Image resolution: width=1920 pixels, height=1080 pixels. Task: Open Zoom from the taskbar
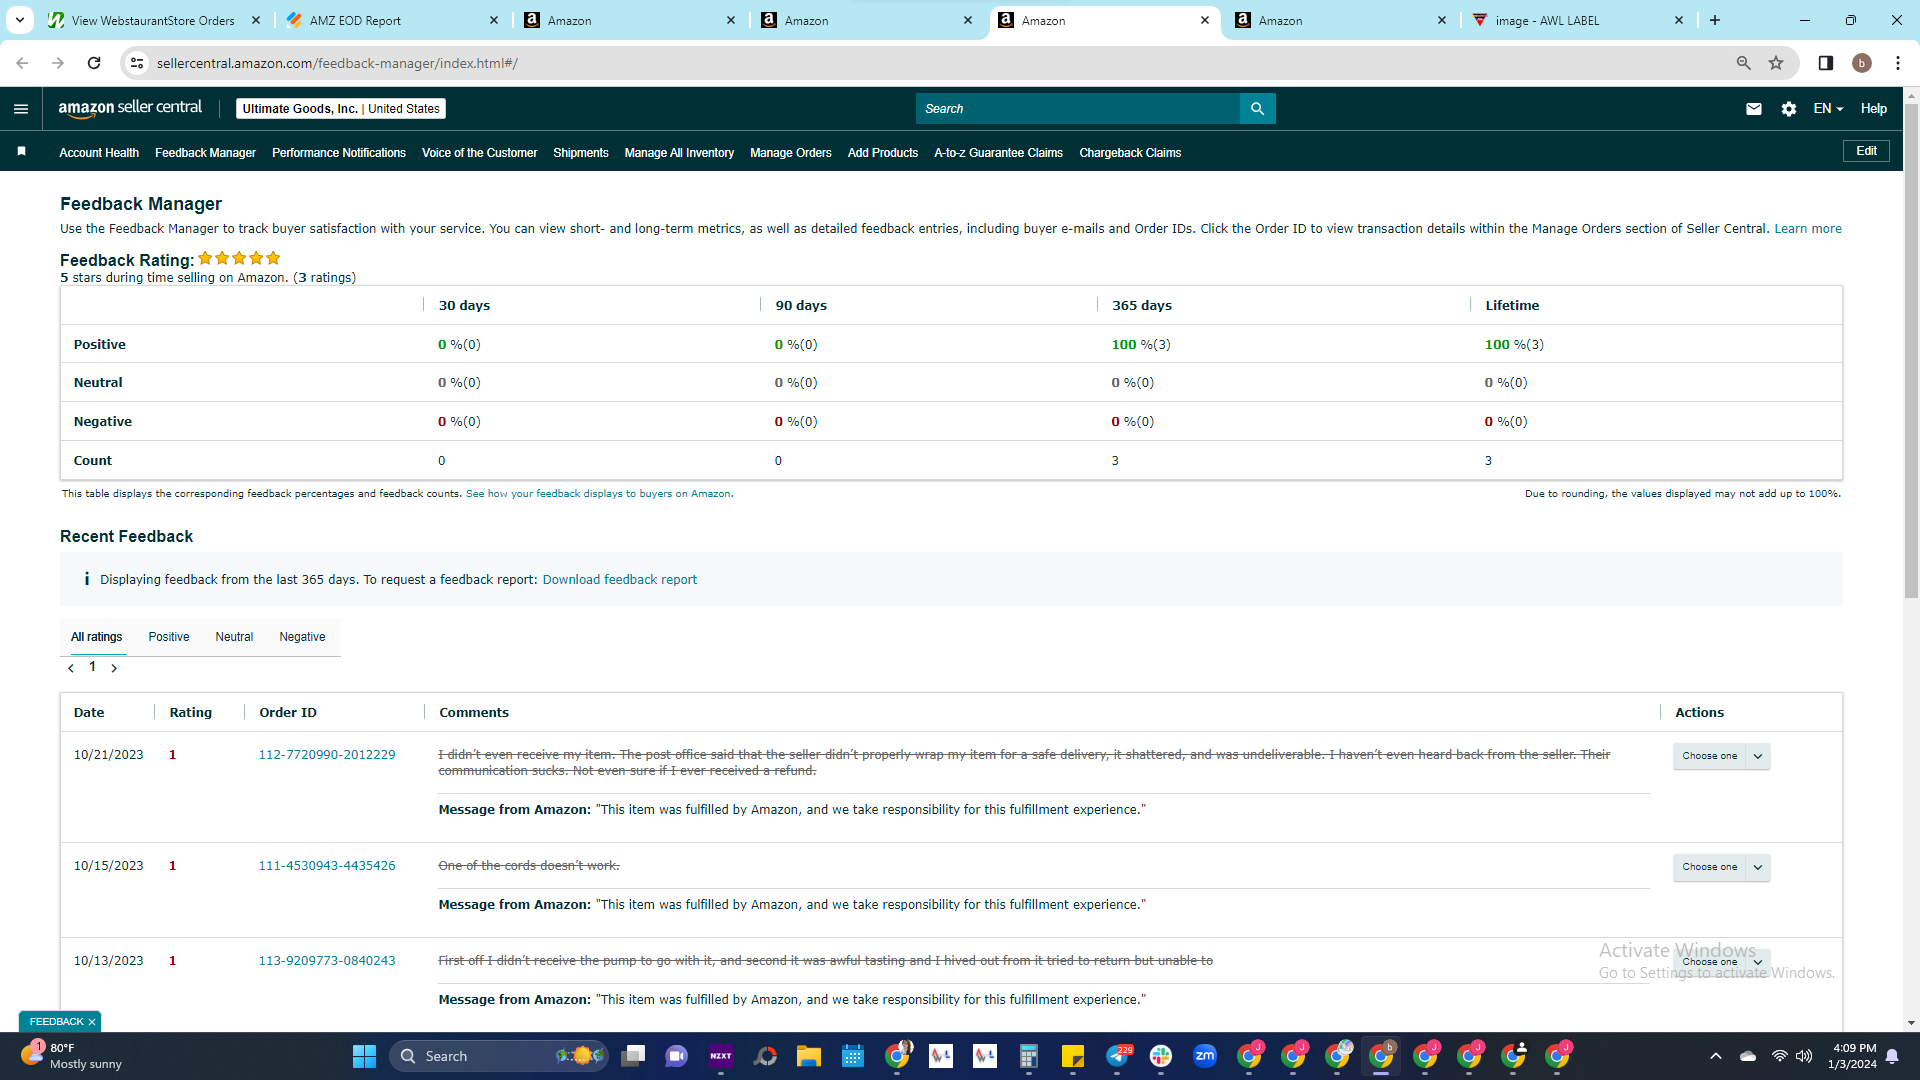click(1205, 1056)
